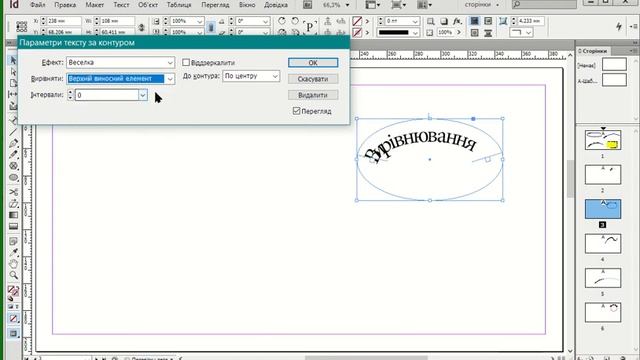The image size is (640, 360).
Task: Open the Об'єкт menu
Action: coord(148,5)
